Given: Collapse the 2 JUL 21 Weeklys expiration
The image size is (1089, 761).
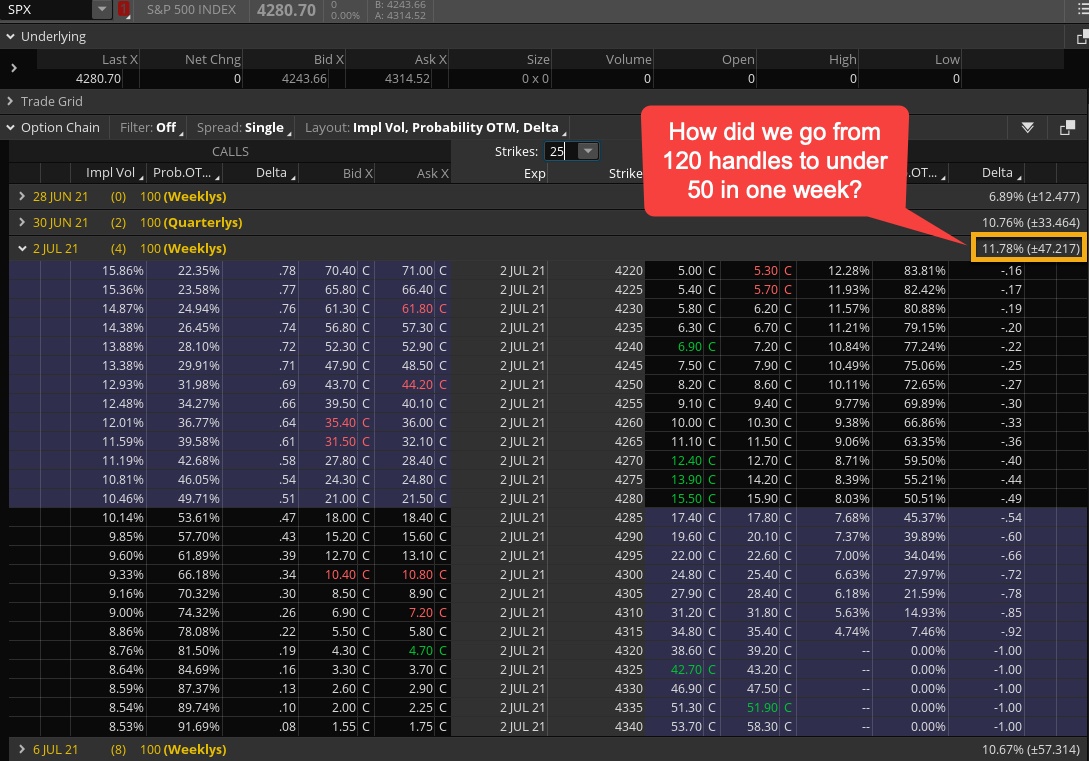Looking at the screenshot, I should [x=24, y=248].
